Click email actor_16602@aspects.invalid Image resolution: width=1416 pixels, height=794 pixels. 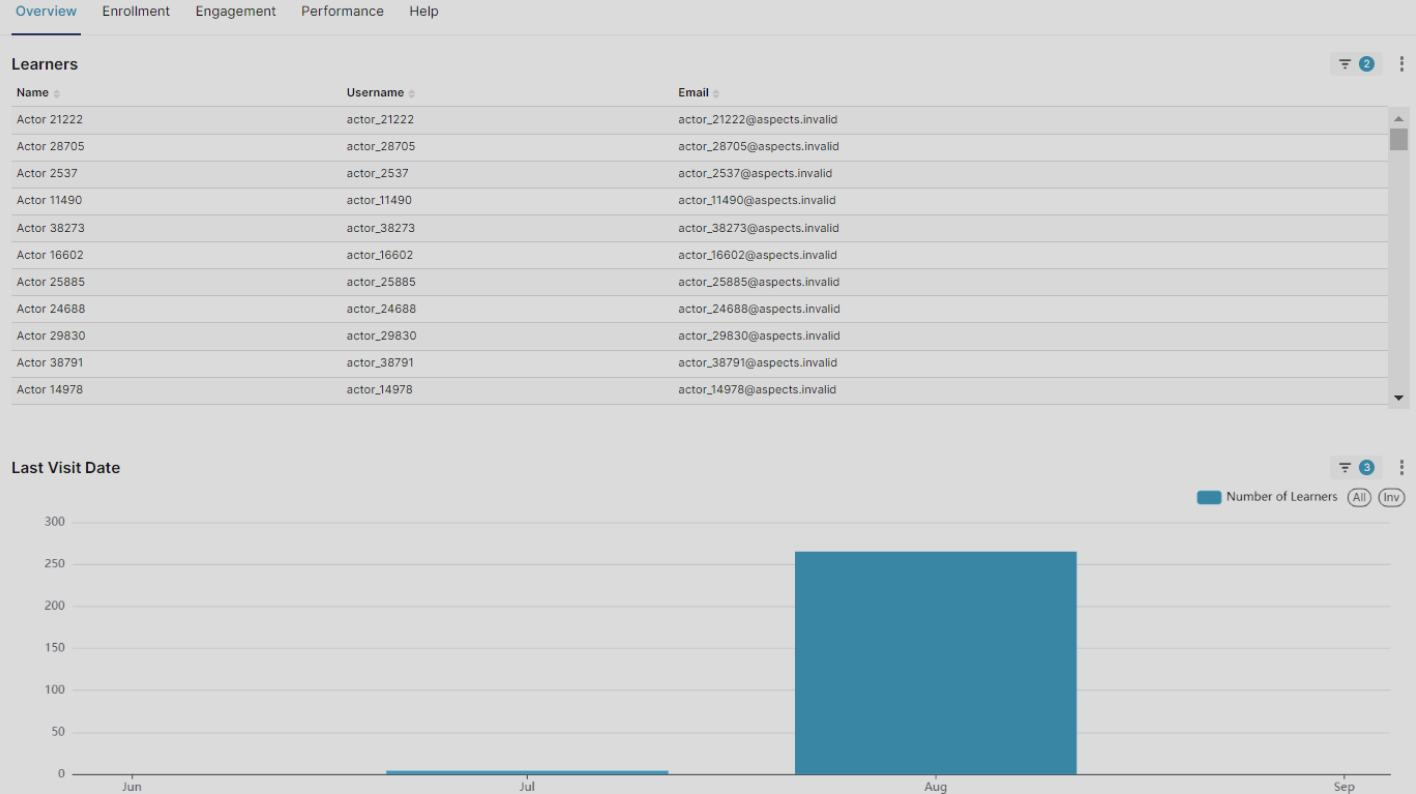(x=758, y=255)
